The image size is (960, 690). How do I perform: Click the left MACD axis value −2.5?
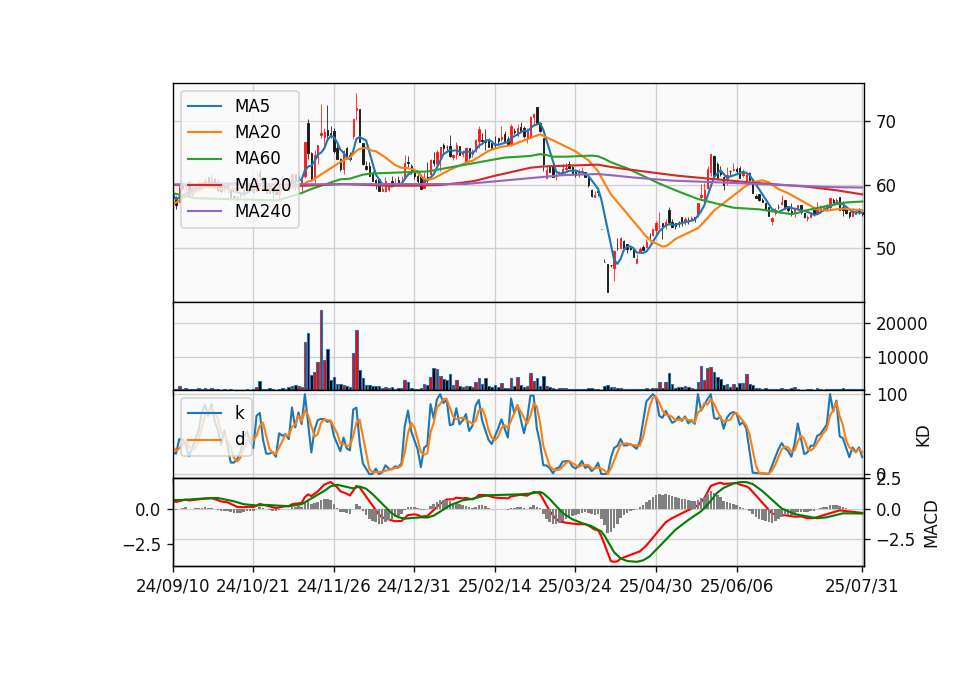(141, 544)
